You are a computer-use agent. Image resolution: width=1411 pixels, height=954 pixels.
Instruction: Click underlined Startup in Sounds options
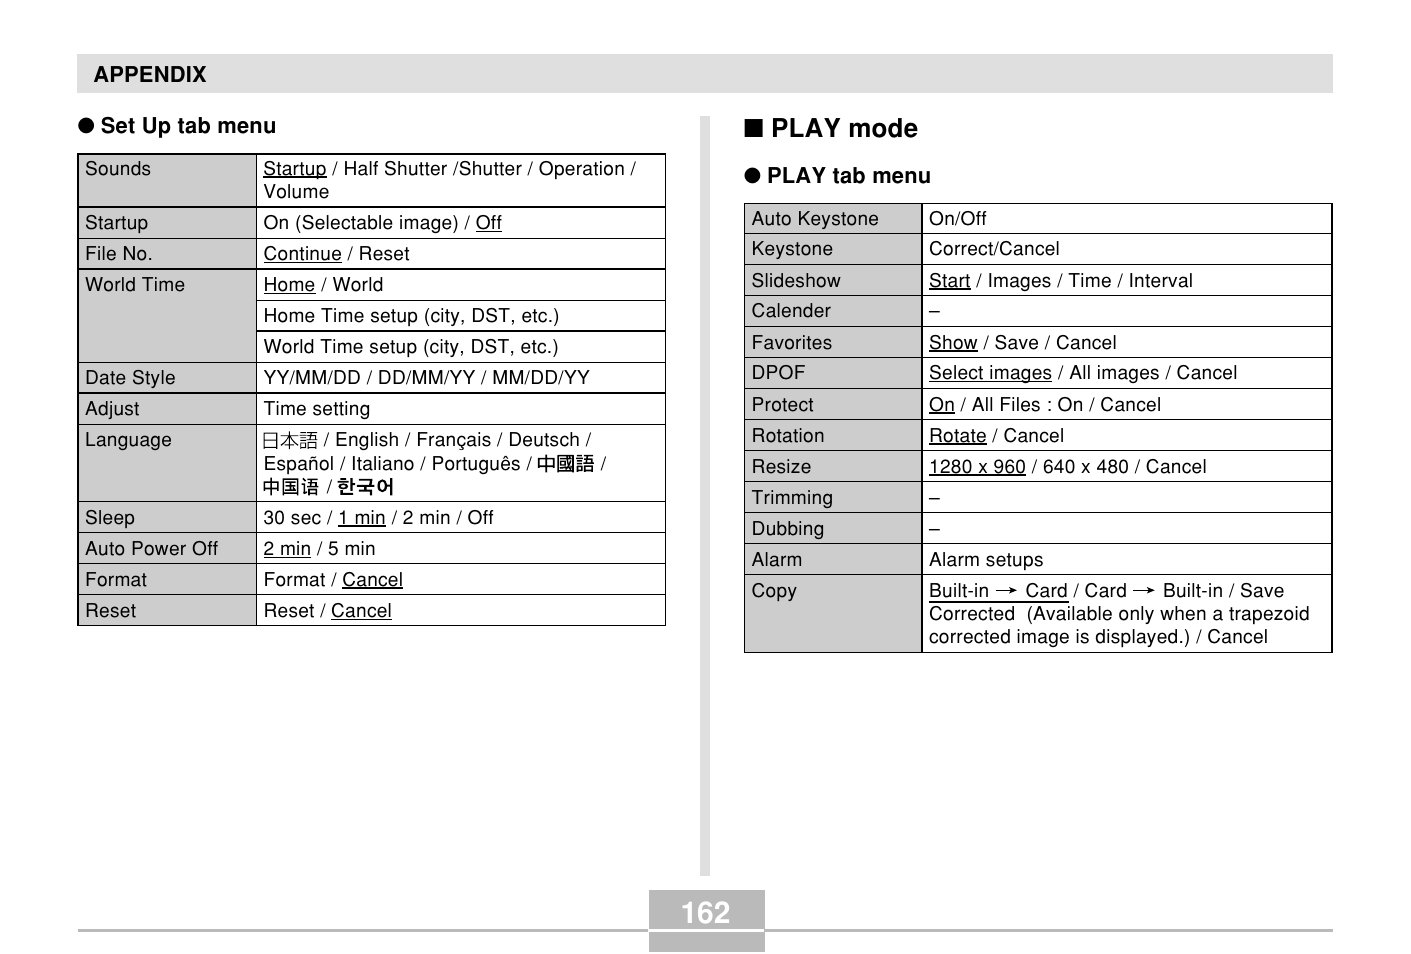[295, 169]
